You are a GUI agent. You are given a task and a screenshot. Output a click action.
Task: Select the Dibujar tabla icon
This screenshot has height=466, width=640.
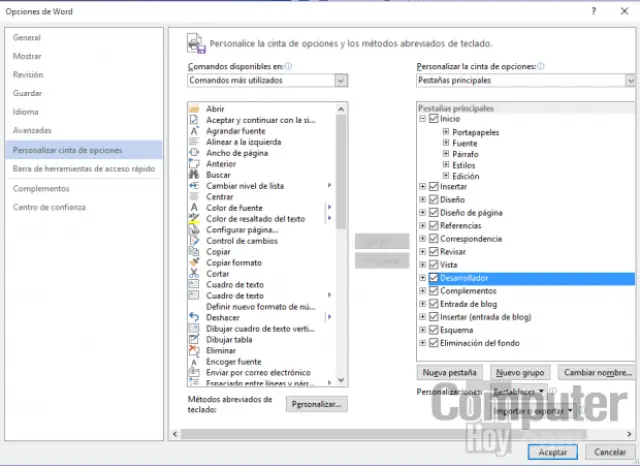pyautogui.click(x=193, y=339)
